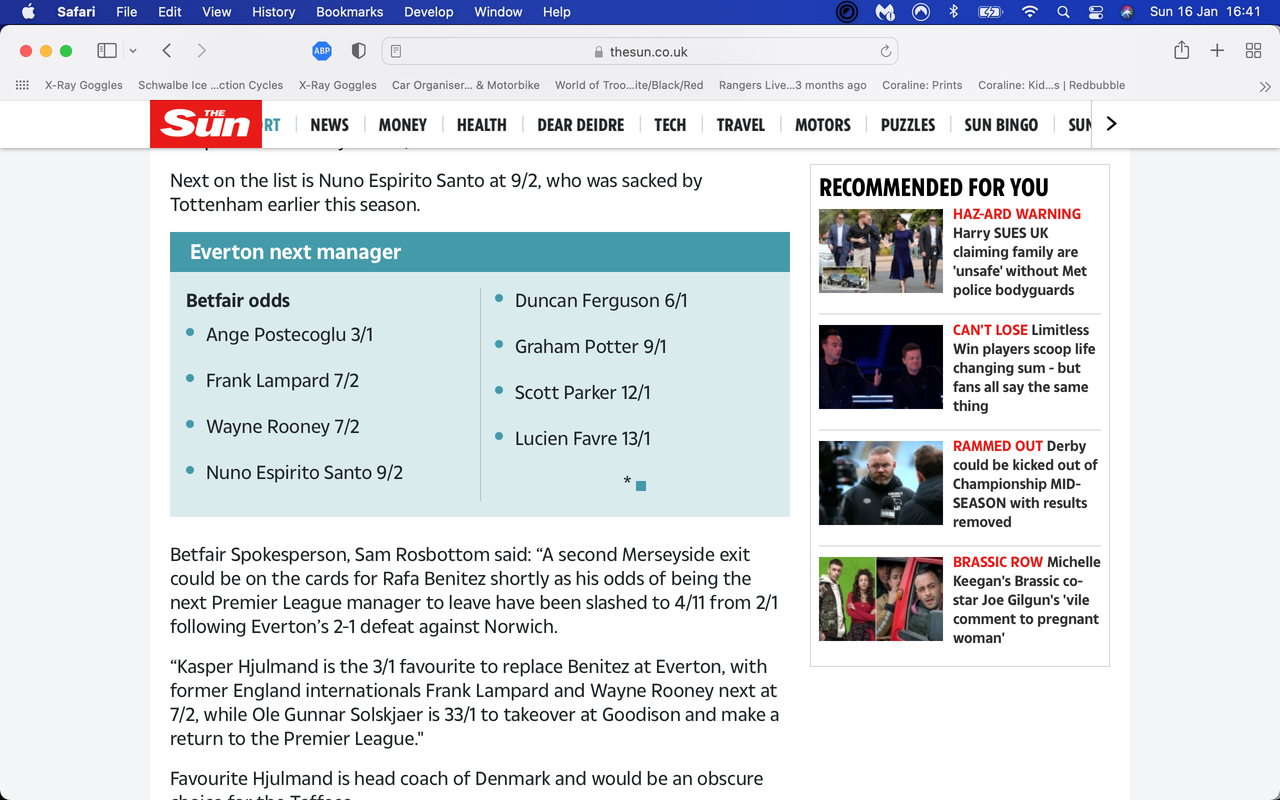Screen dimensions: 1280x800
Task: Open the Apple menu
Action: (x=28, y=12)
